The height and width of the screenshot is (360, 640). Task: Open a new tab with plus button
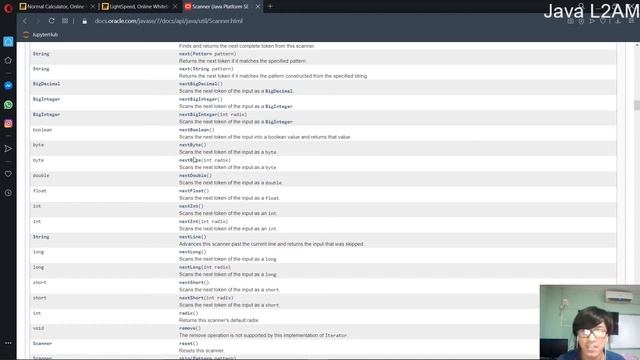(270, 6)
